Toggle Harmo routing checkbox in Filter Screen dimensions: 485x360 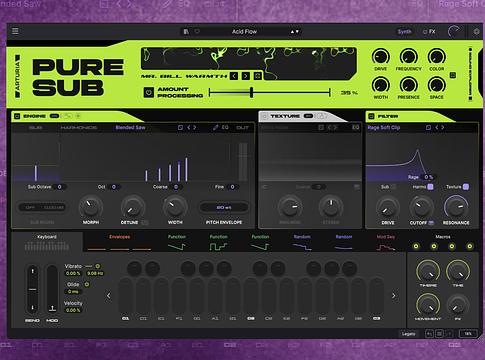430,187
